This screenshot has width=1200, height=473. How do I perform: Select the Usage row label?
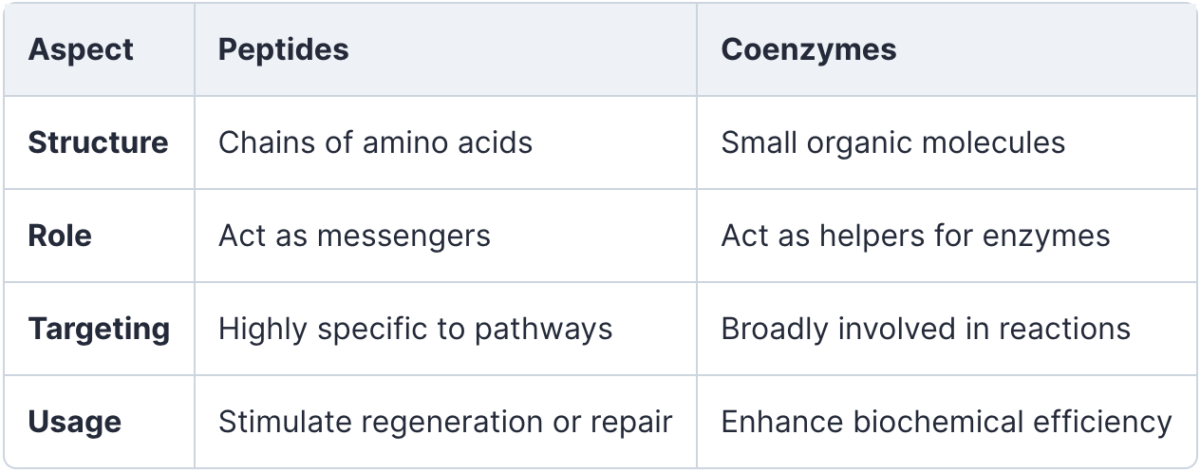(75, 422)
